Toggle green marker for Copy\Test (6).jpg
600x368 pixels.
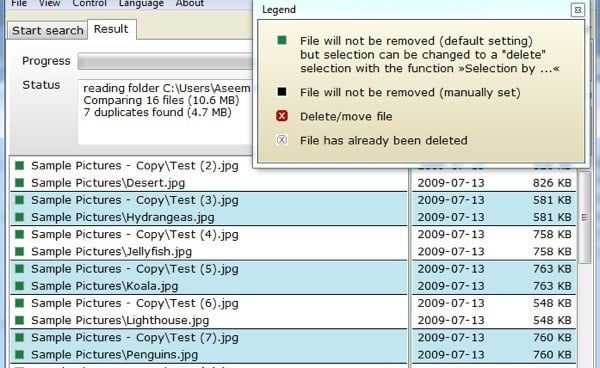coord(19,303)
